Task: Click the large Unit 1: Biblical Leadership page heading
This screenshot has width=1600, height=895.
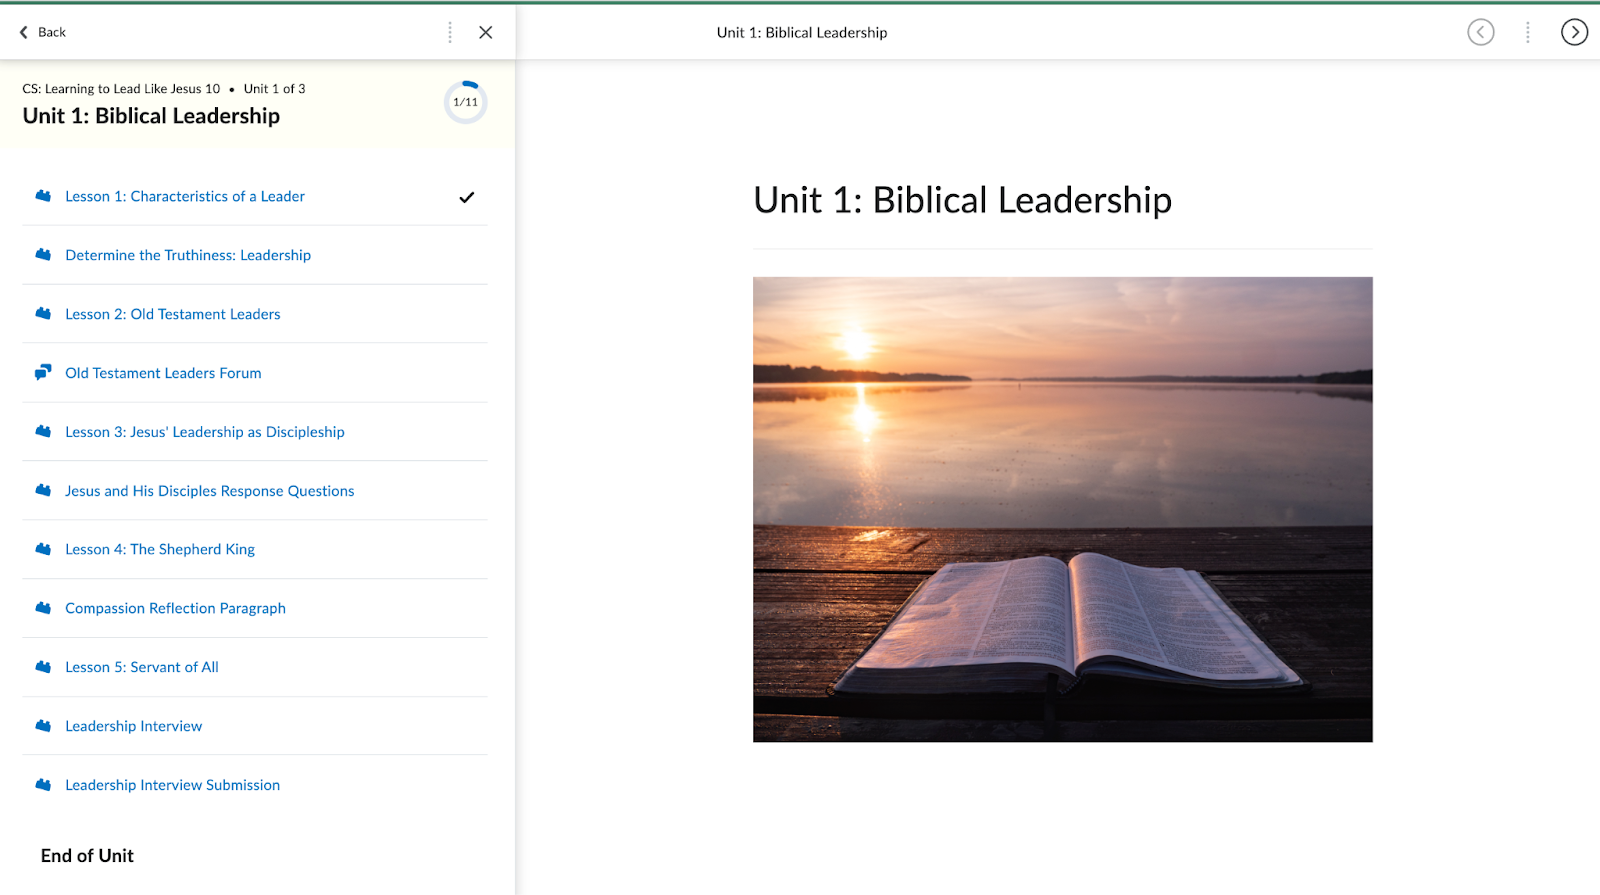Action: tap(962, 200)
